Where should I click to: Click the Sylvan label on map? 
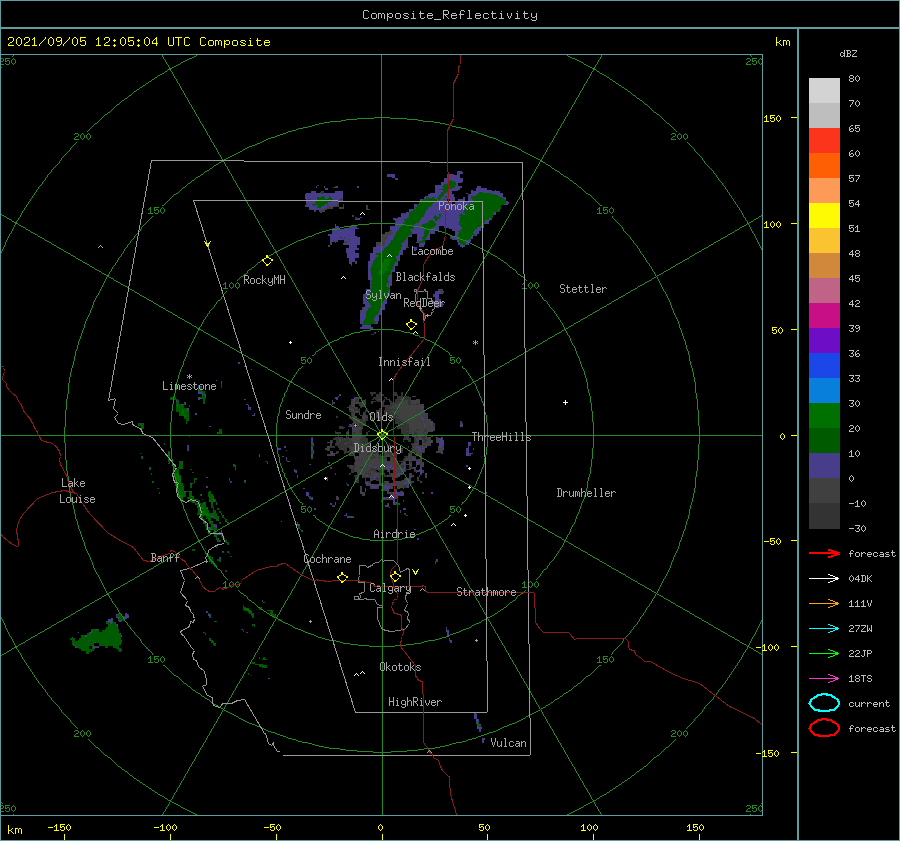(383, 296)
